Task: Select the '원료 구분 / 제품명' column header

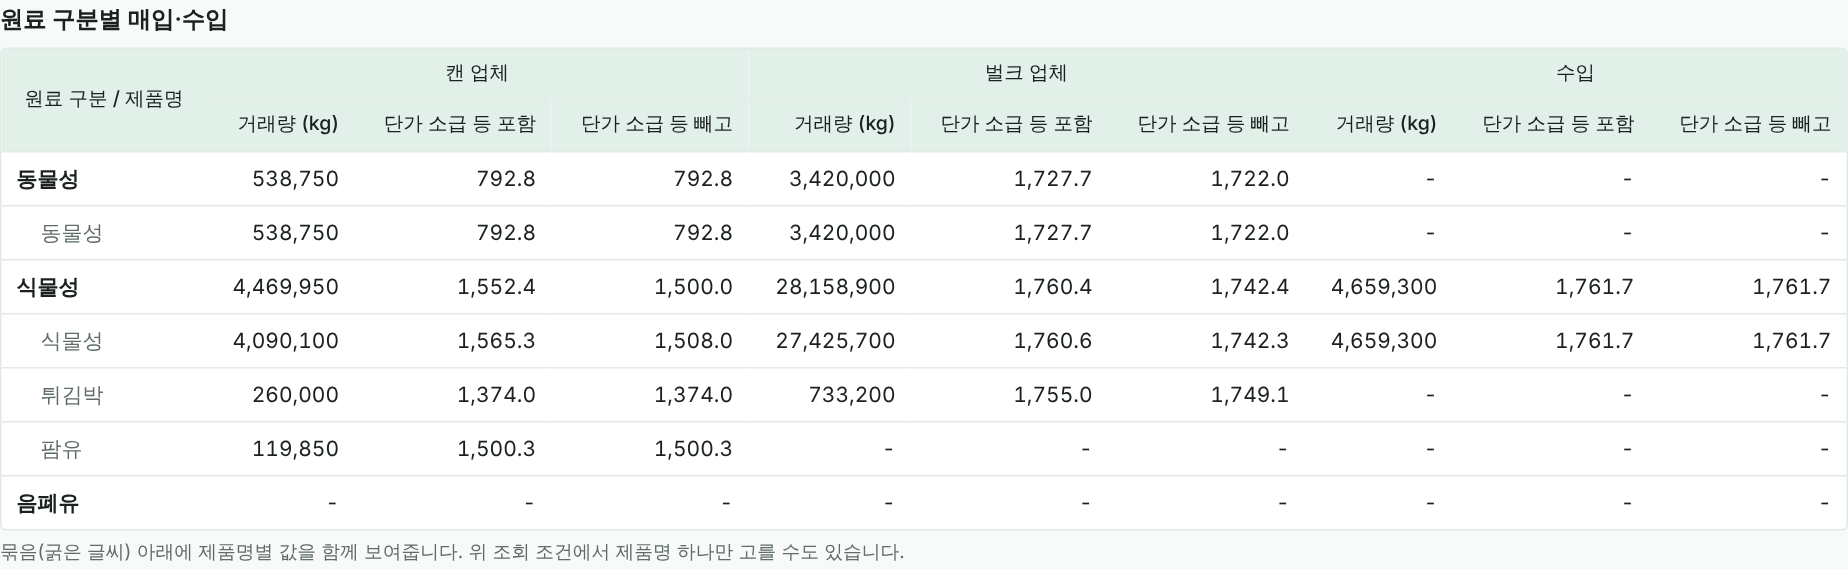Action: coord(104,99)
